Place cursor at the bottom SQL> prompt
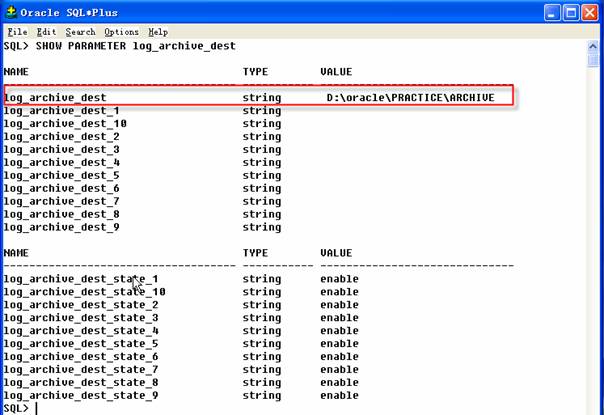604x415 pixels. pos(37,408)
